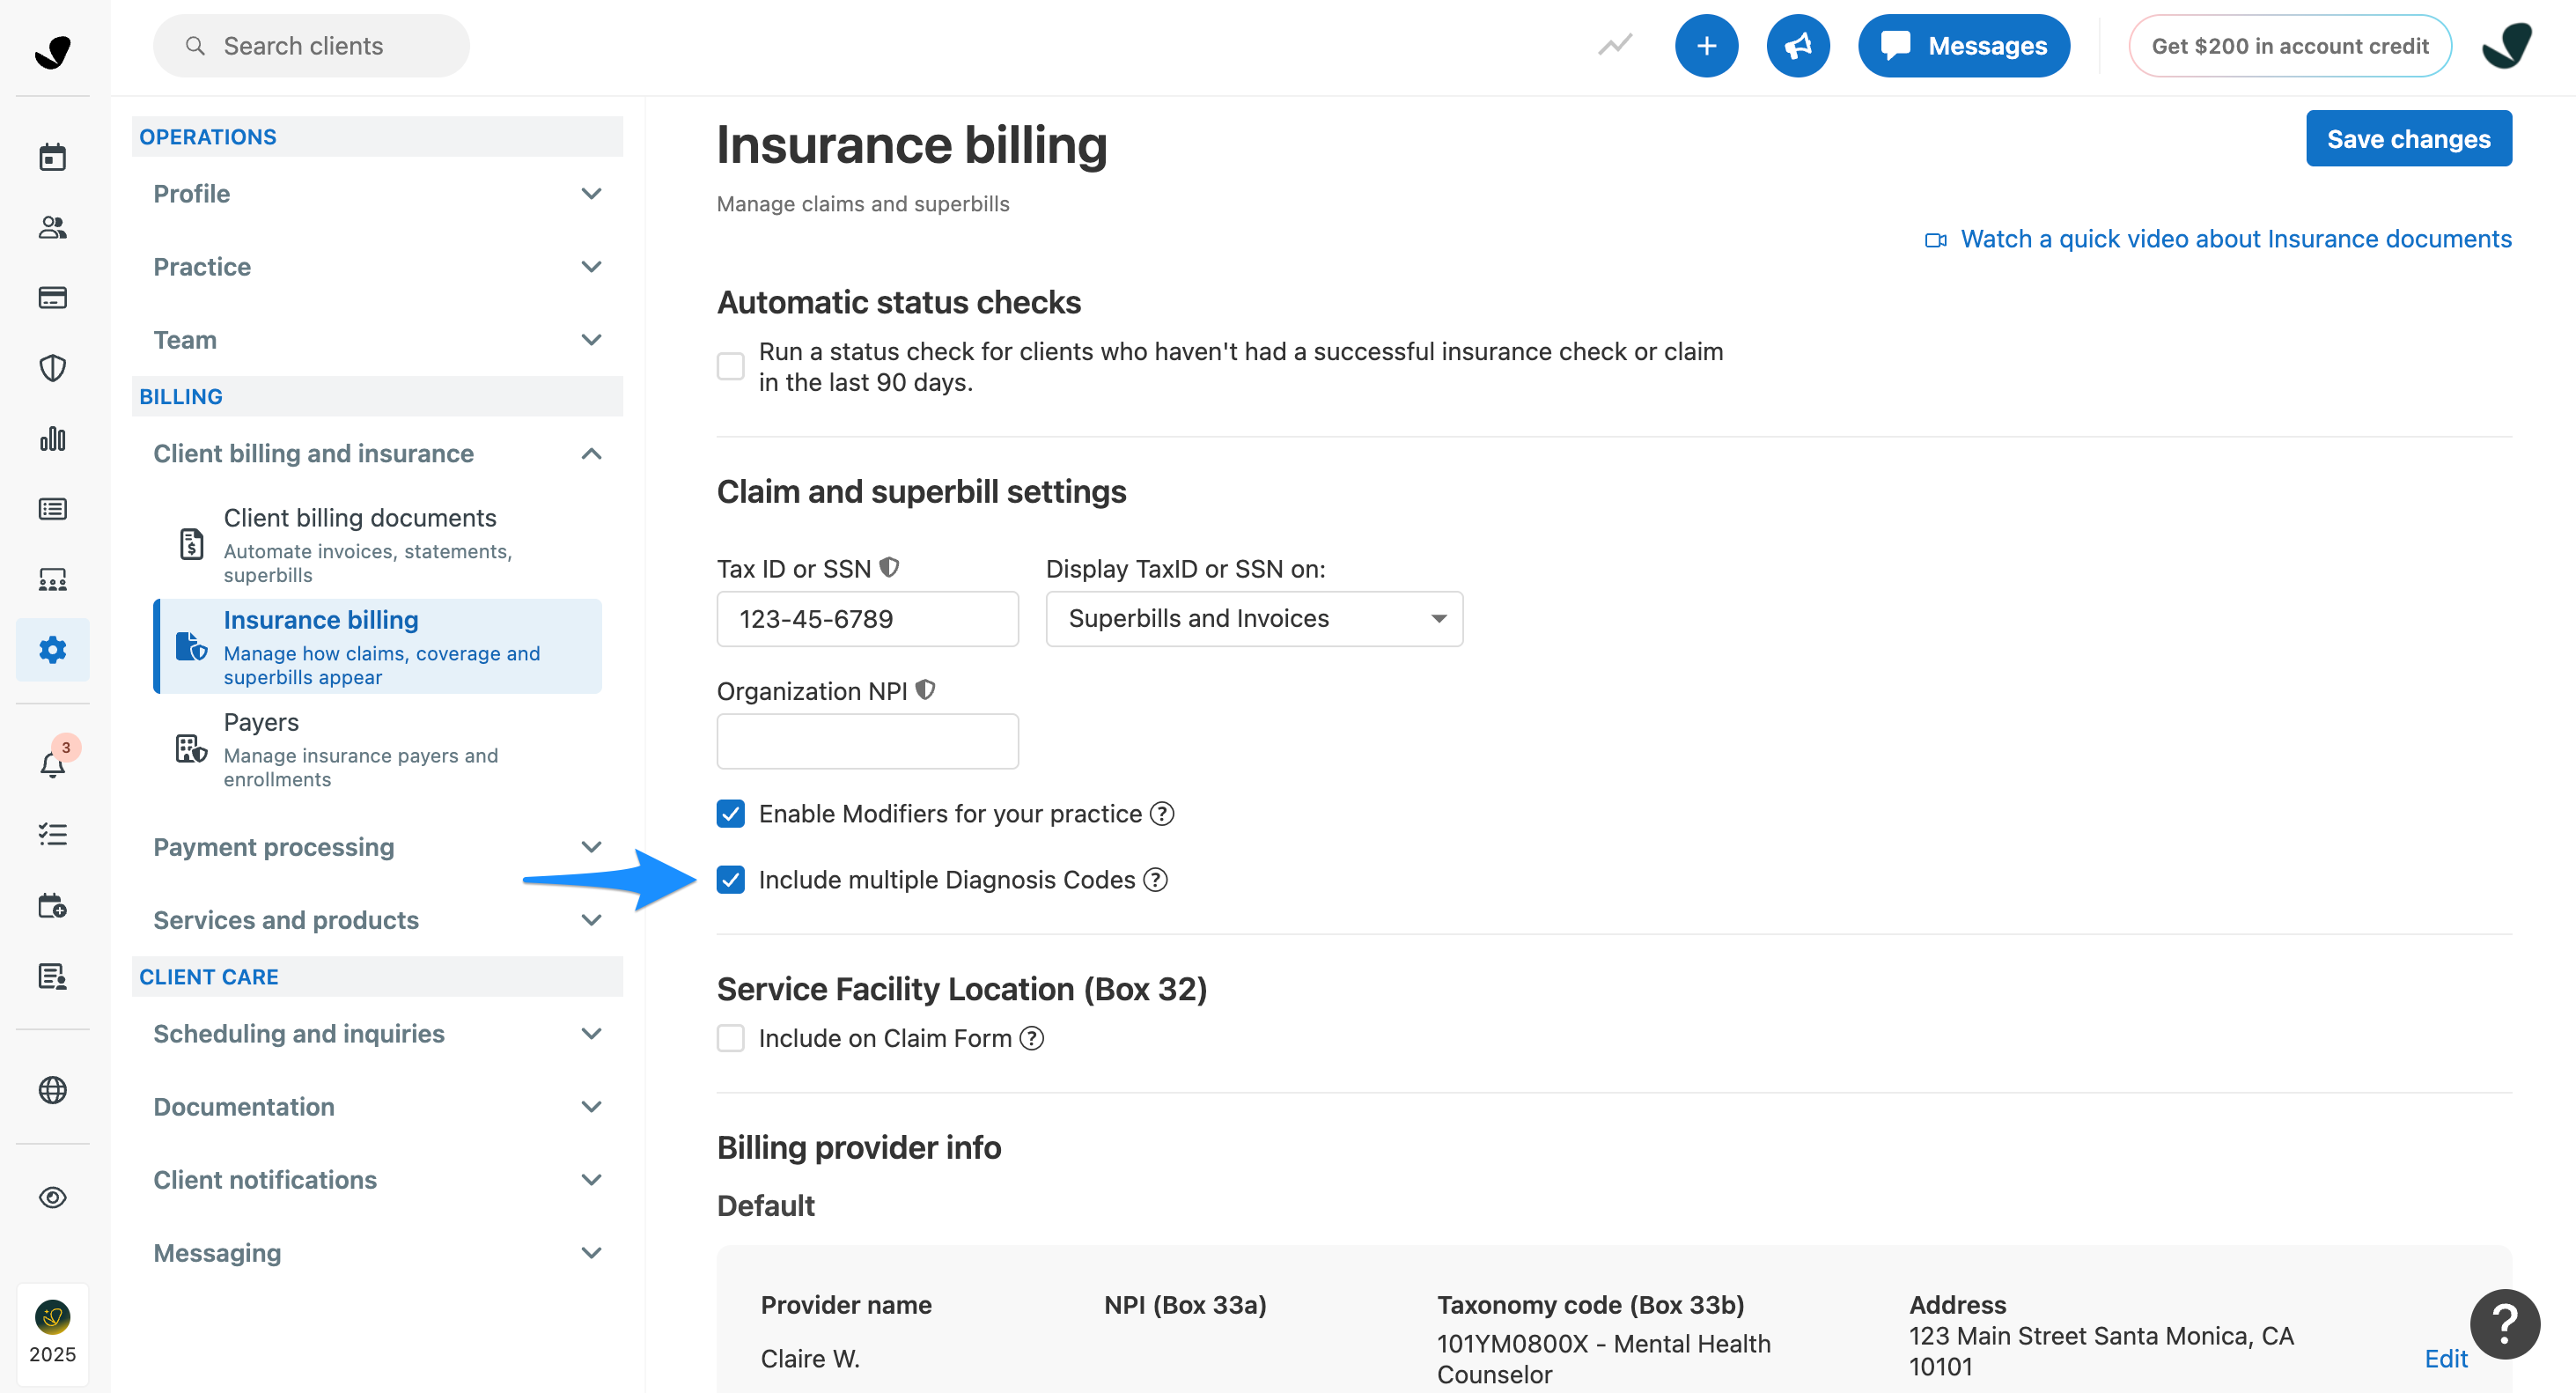Collapse Client billing and insurance section
Viewport: 2576px width, 1393px height.
click(377, 454)
